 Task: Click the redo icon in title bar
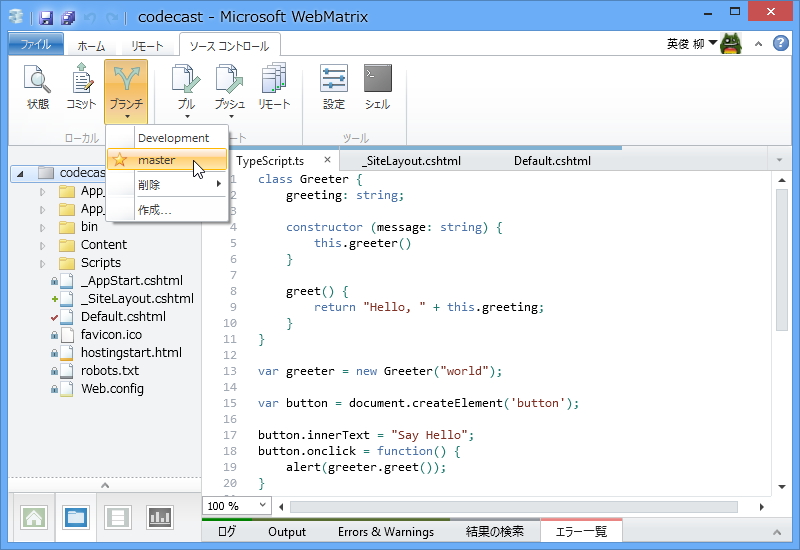point(112,18)
